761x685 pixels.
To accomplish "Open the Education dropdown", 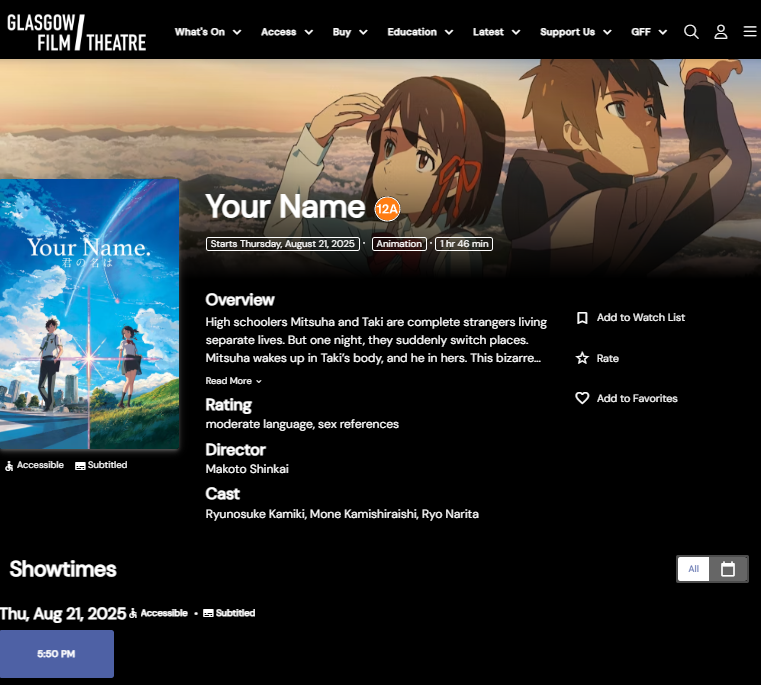I will [x=420, y=32].
